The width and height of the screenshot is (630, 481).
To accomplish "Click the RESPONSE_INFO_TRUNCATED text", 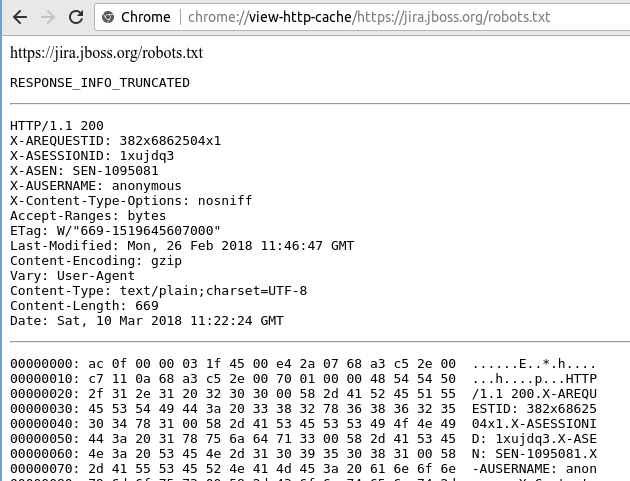I will coord(100,83).
